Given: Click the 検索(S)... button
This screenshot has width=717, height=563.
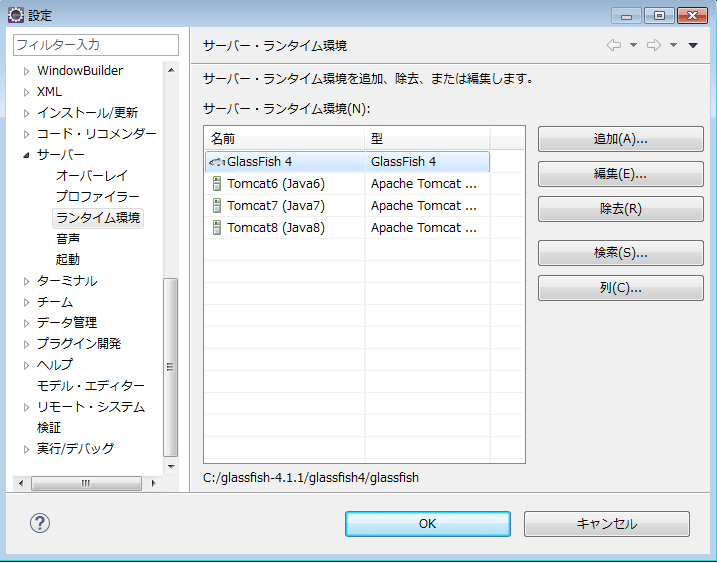Looking at the screenshot, I should (x=621, y=253).
